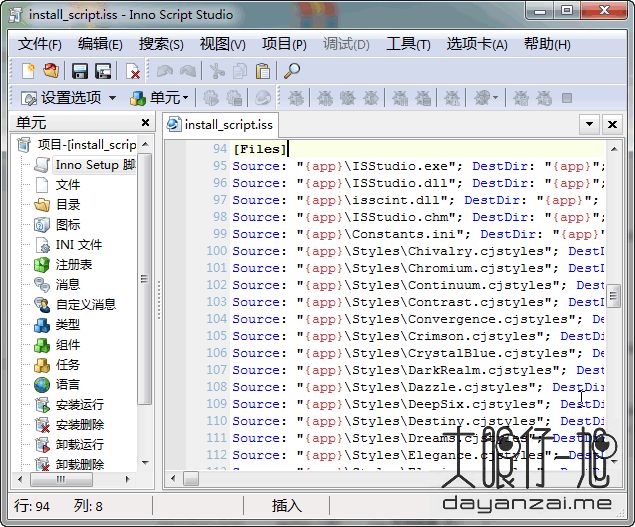The height and width of the screenshot is (527, 635).
Task: Open the 搜索(S) menu
Action: coord(161,44)
